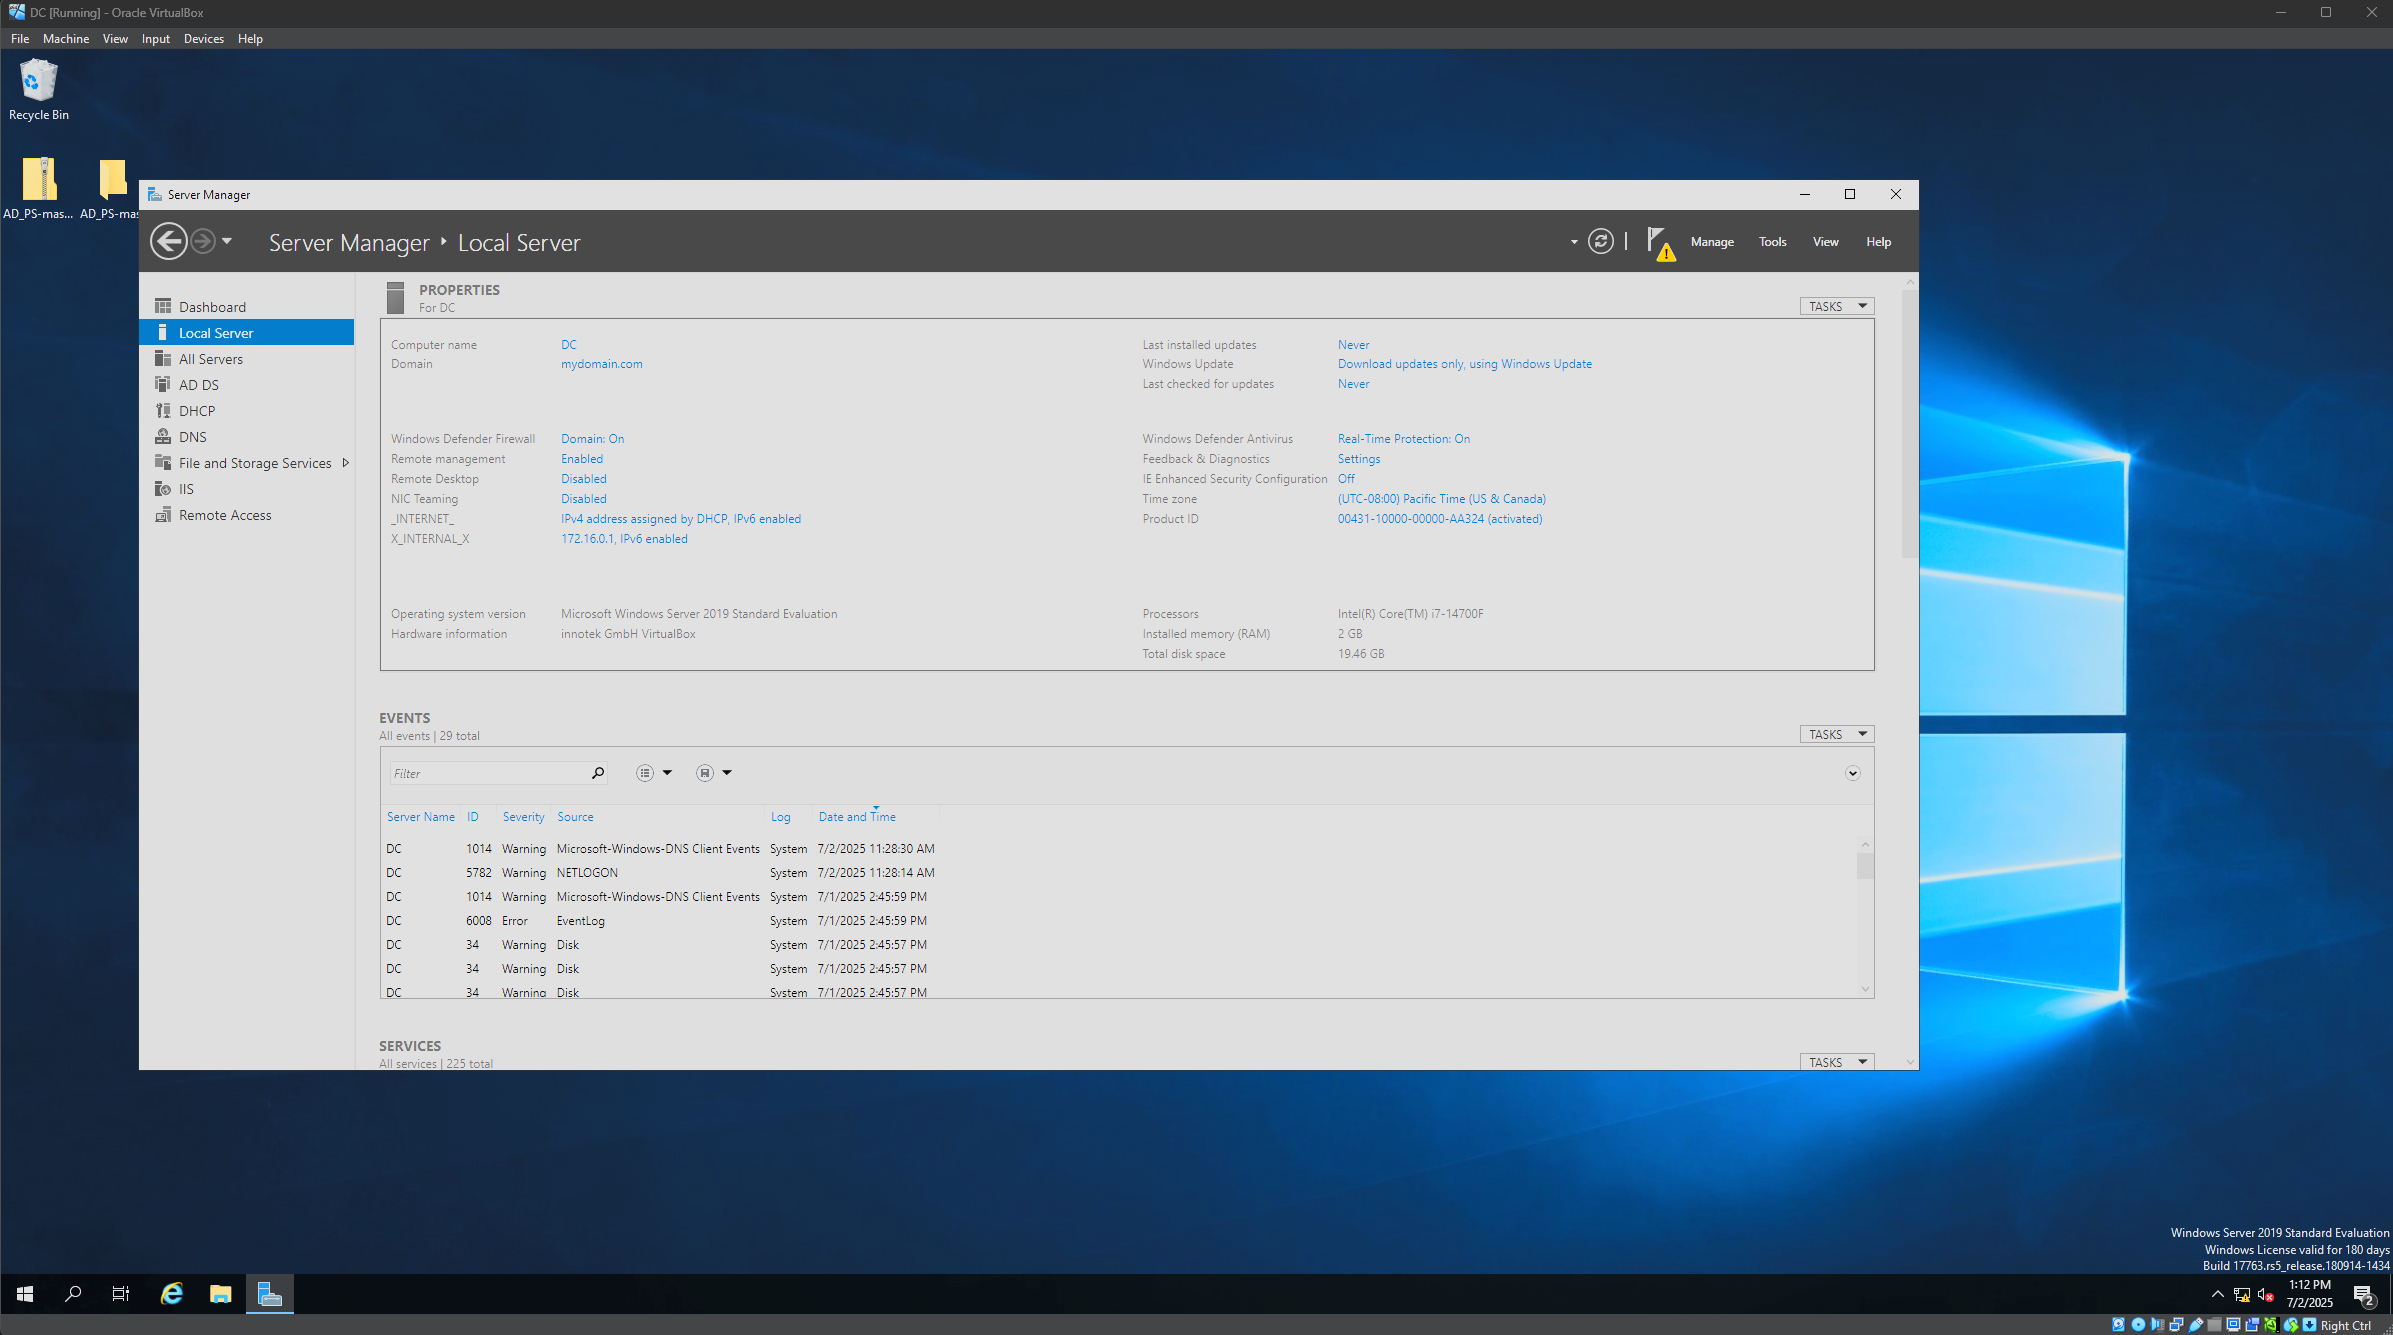Open the Action Center notifications icon
The image size is (2393, 1335).
point(2365,1296)
